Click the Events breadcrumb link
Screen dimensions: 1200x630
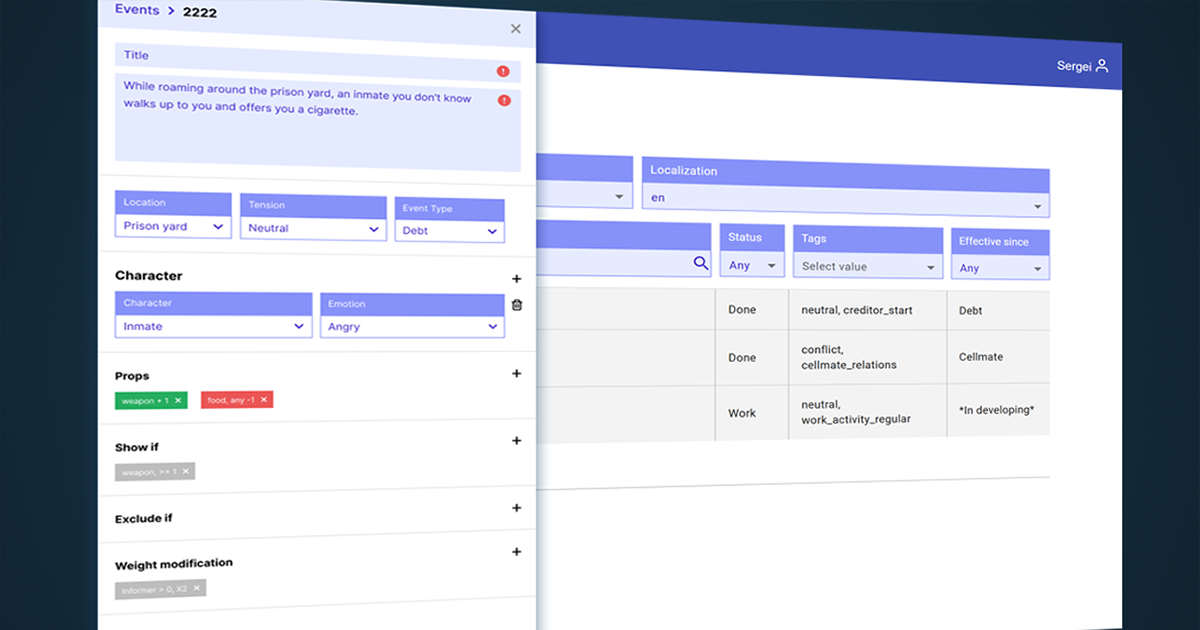coord(137,10)
